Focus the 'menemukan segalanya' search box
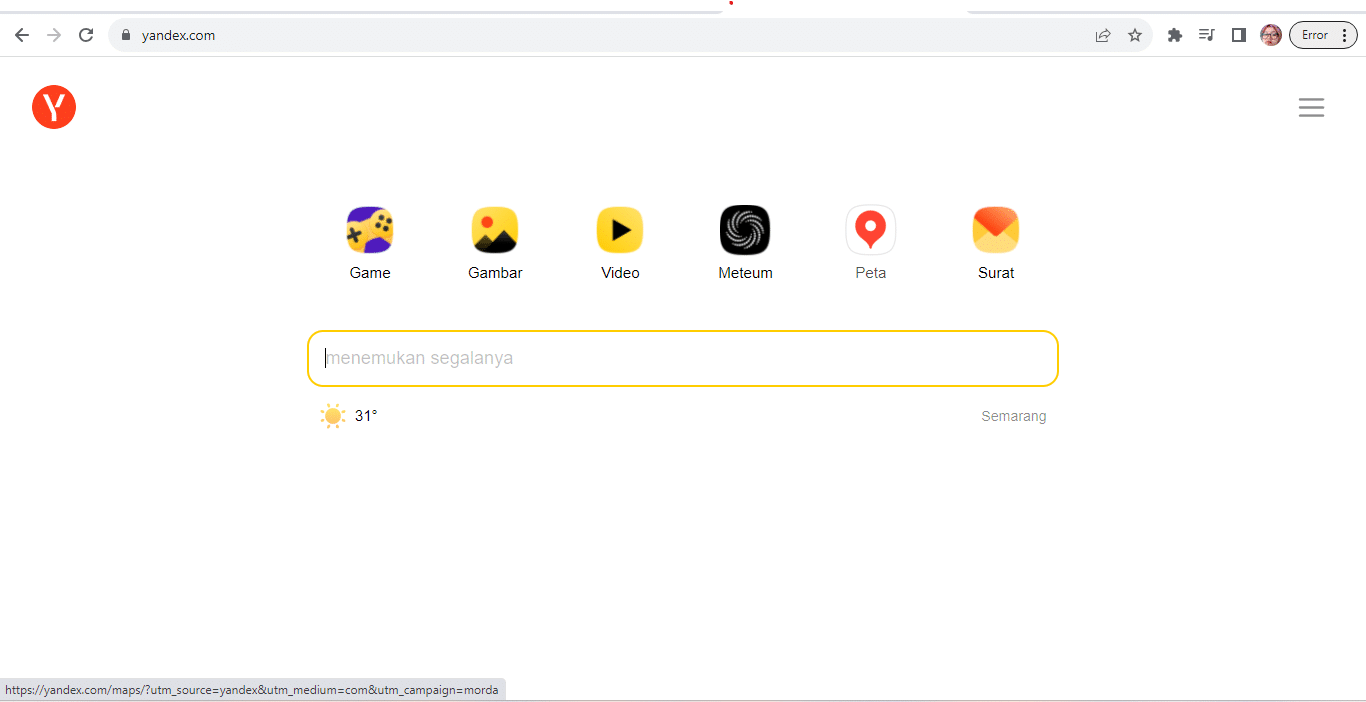The height and width of the screenshot is (702, 1366). point(683,358)
